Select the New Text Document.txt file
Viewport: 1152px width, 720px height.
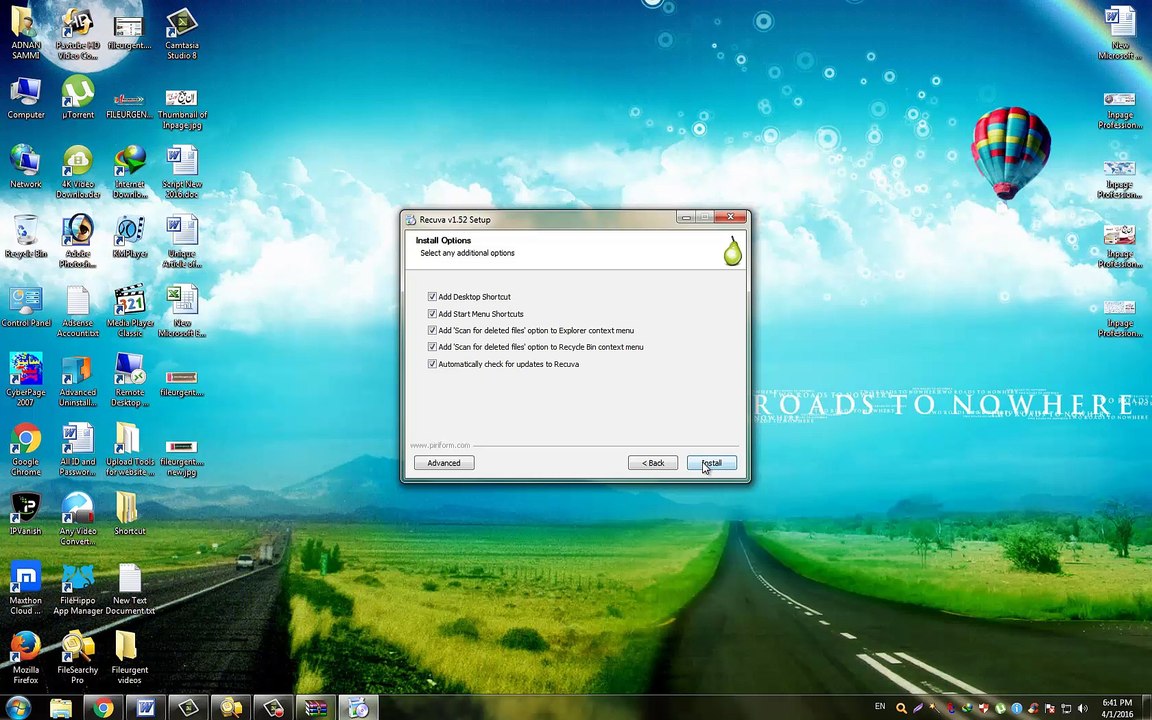(x=129, y=588)
